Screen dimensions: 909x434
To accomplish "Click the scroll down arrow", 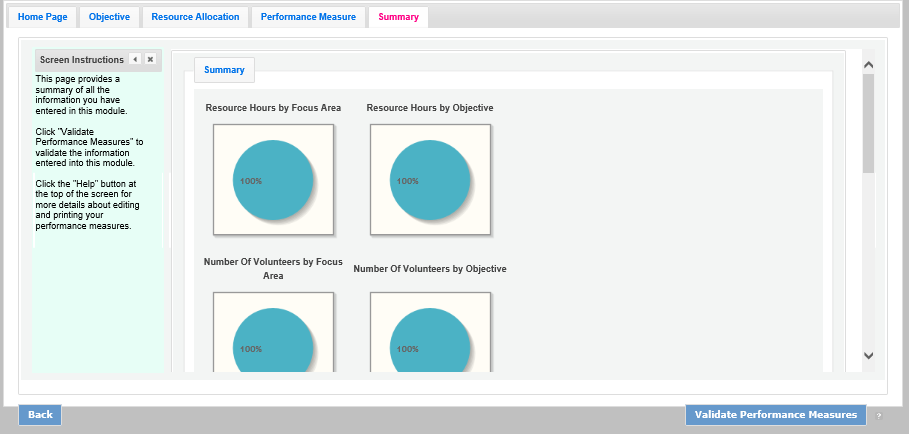I will (868, 356).
